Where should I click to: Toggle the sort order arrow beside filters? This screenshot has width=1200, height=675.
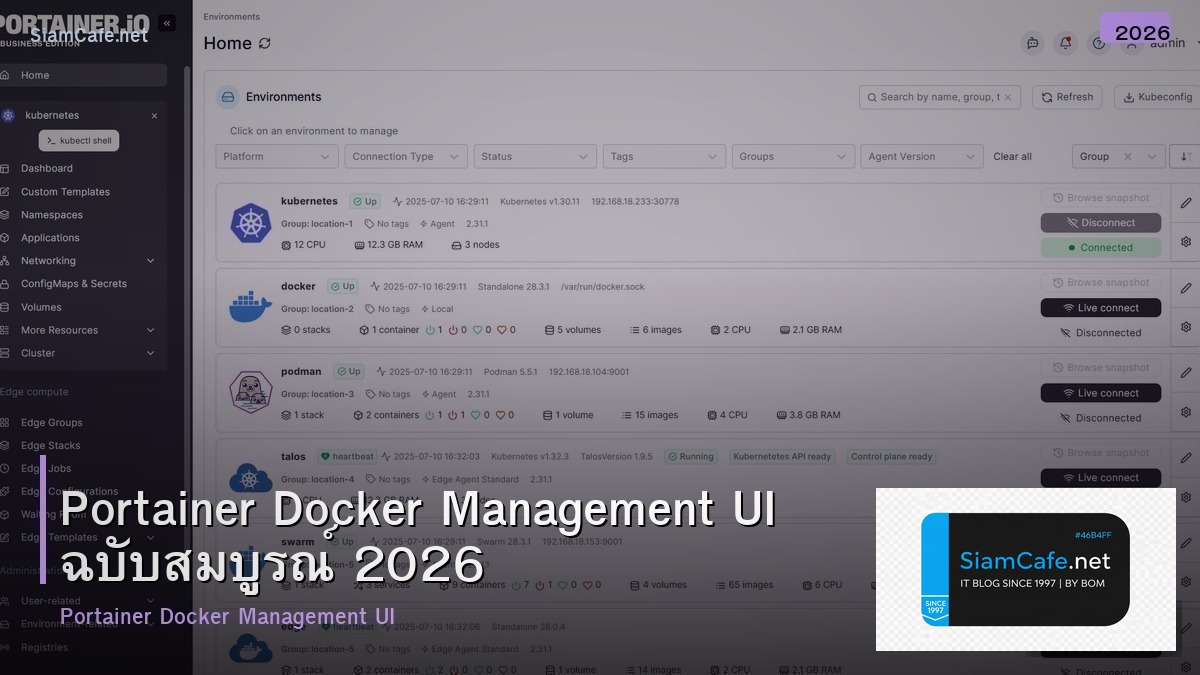(1184, 156)
